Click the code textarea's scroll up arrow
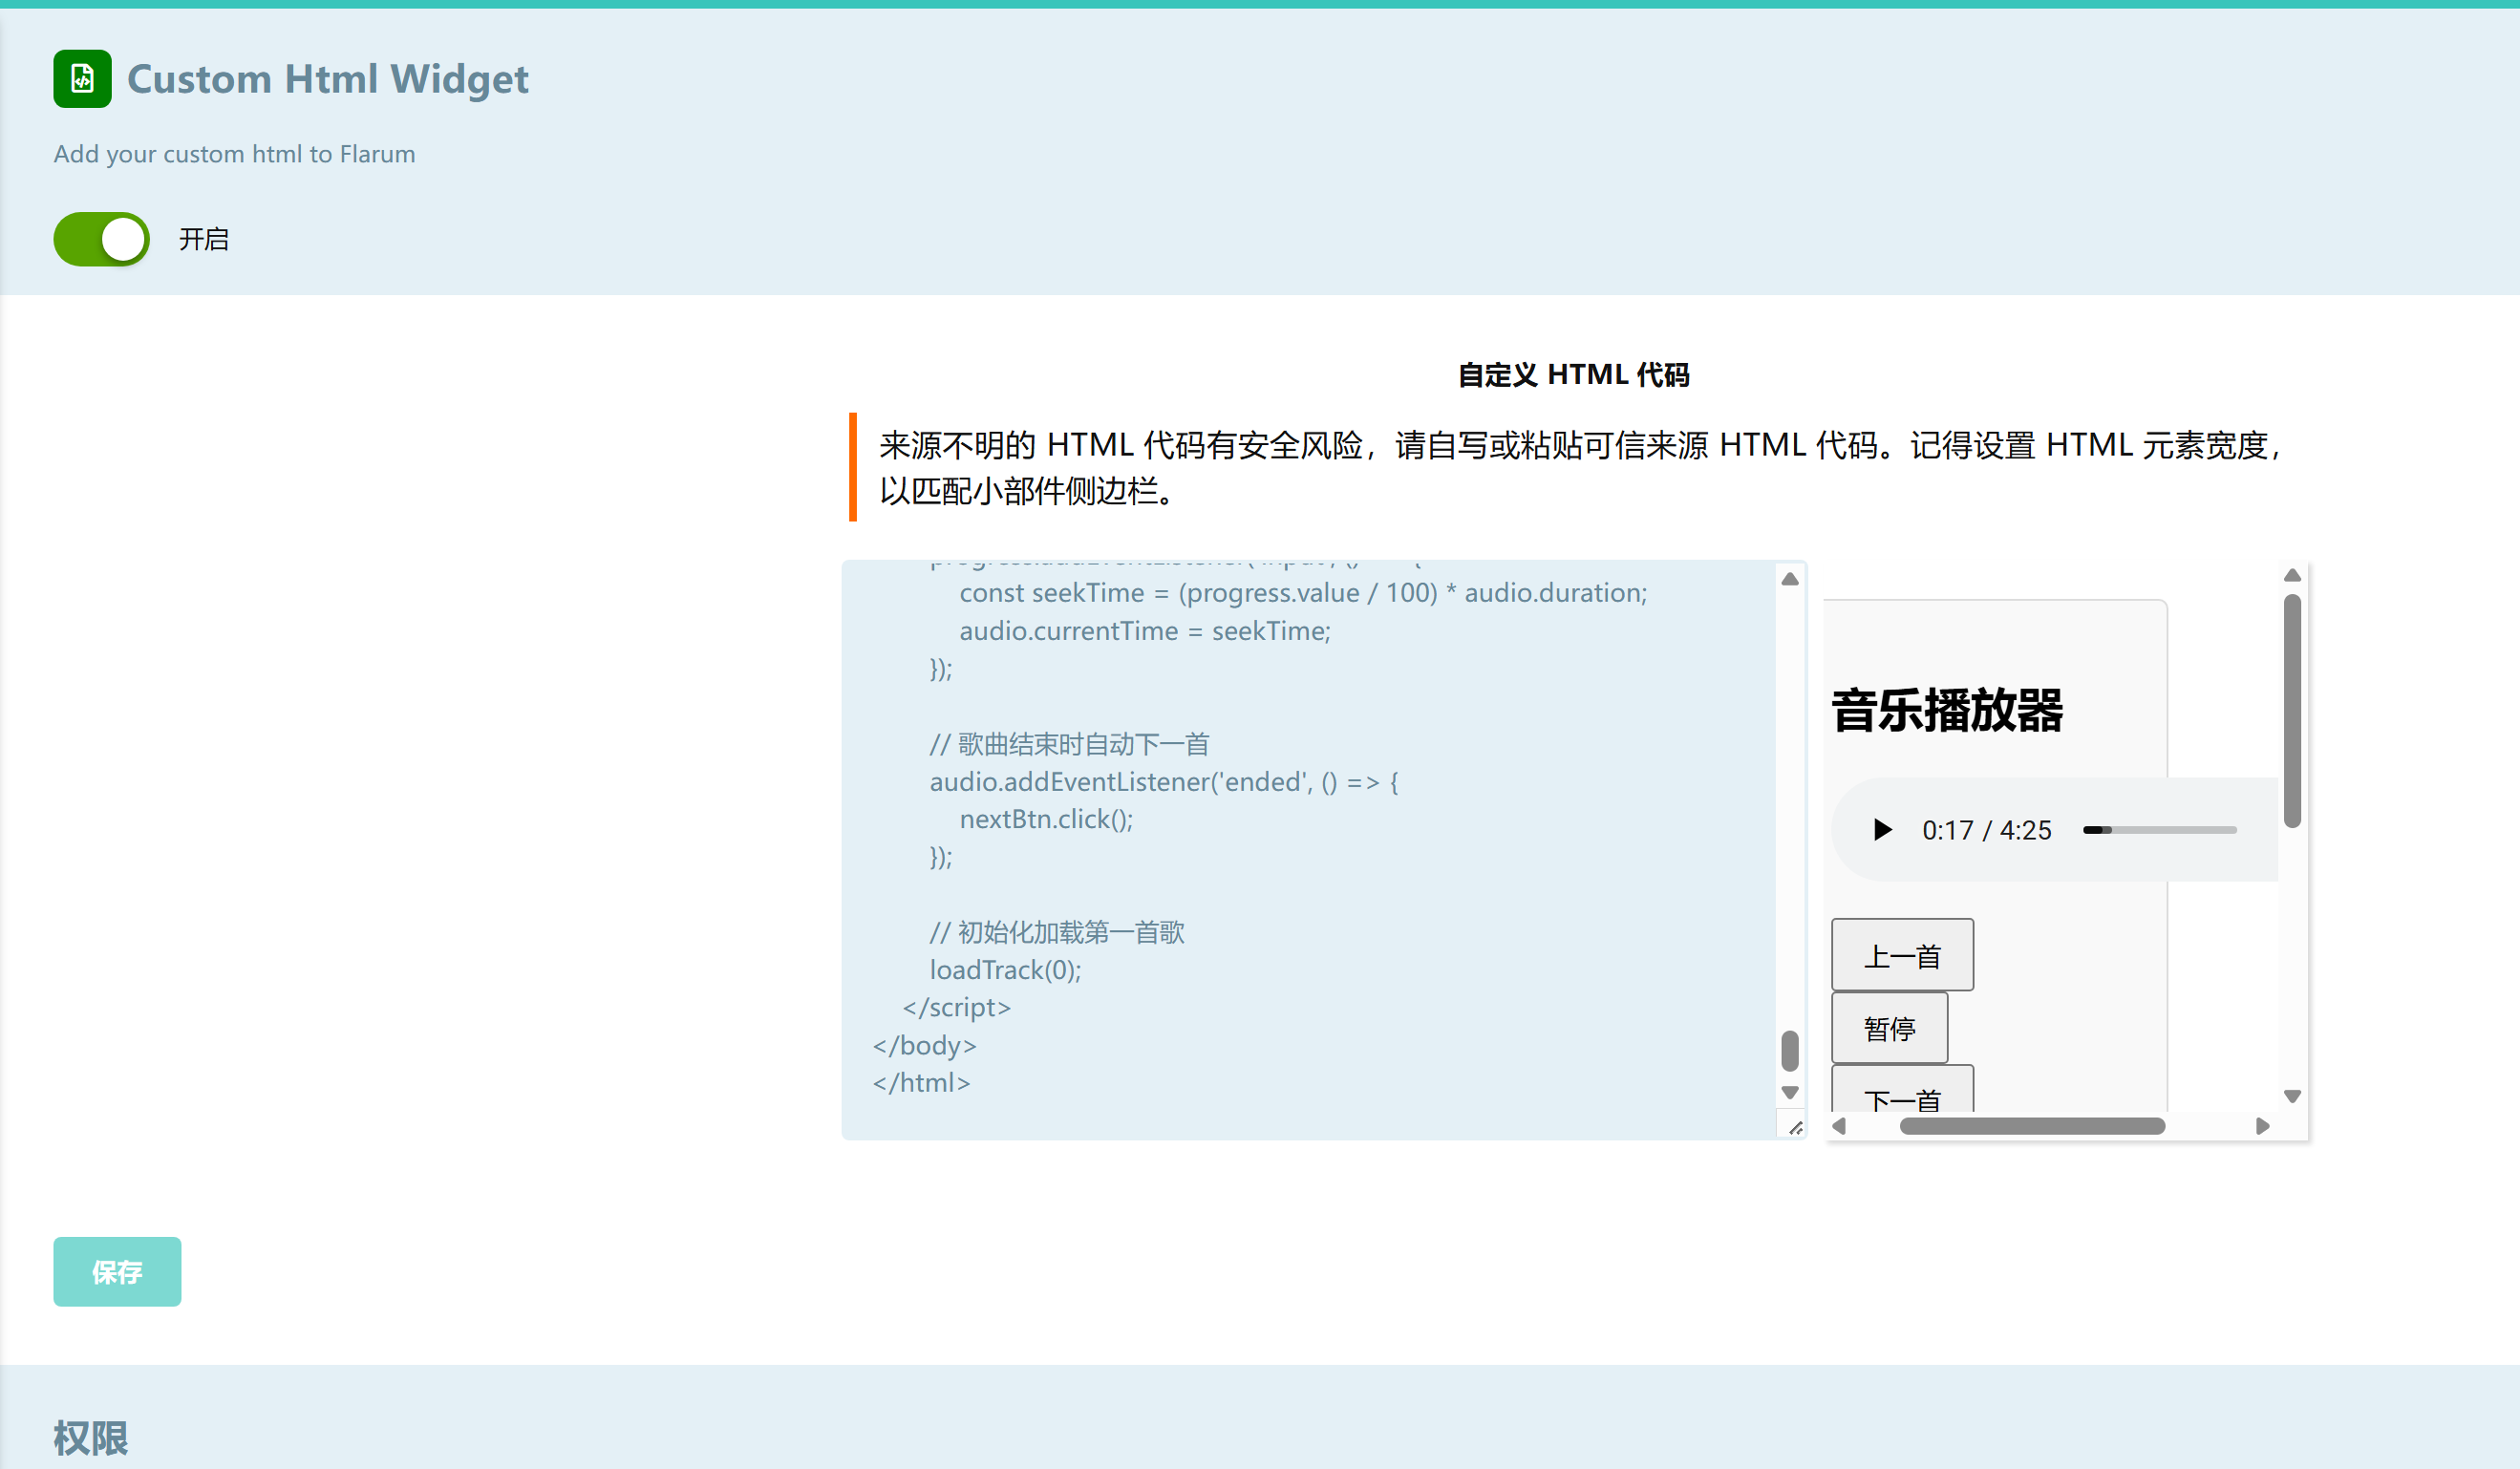The height and width of the screenshot is (1469, 2520). (x=1790, y=579)
